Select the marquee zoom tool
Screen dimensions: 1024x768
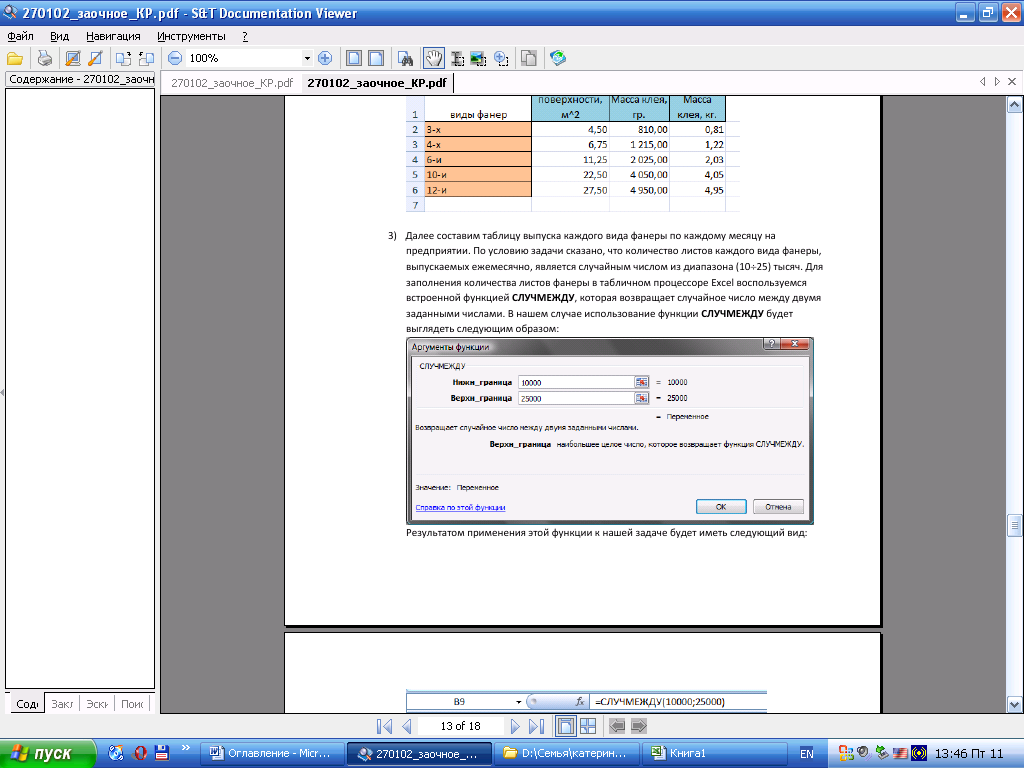click(501, 59)
